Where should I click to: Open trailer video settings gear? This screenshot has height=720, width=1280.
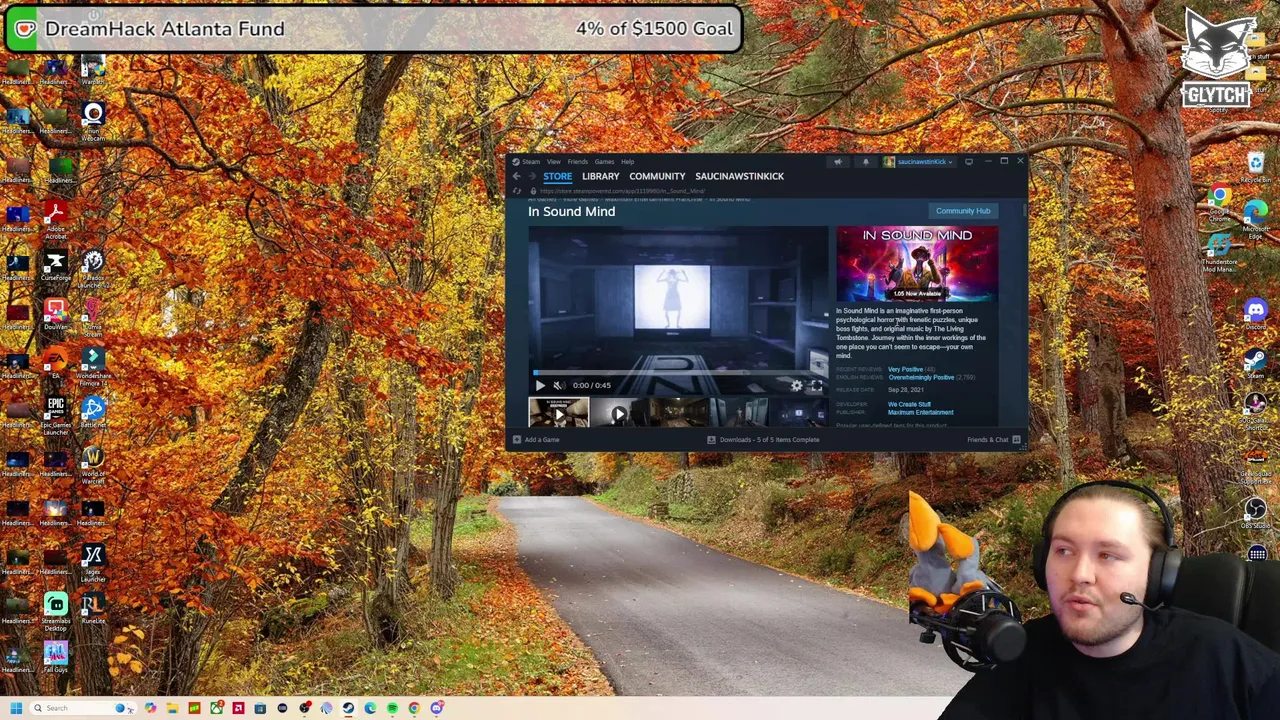[796, 385]
